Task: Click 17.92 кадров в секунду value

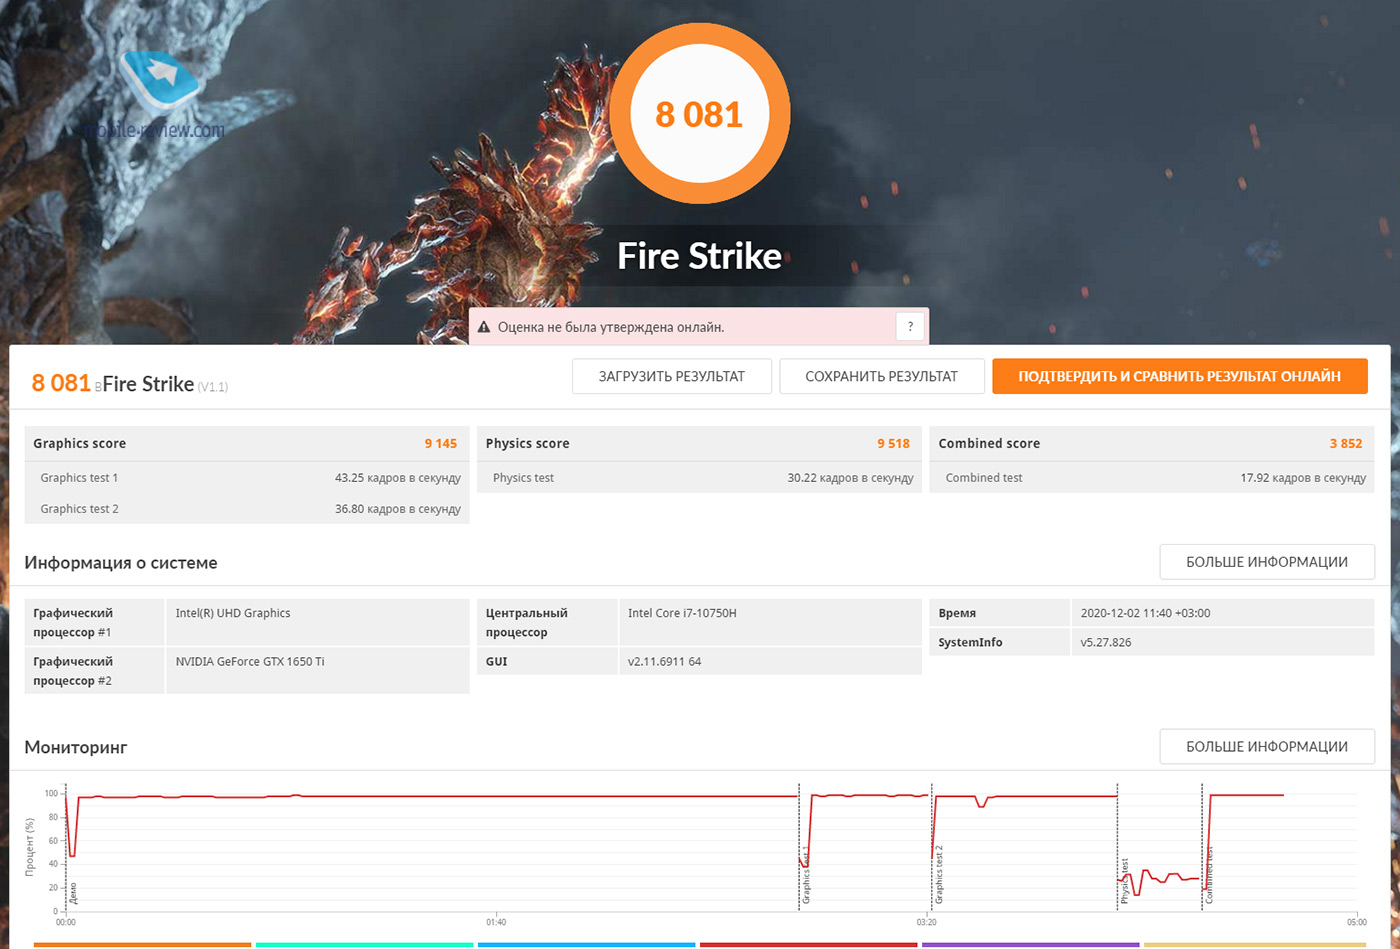Action: point(1303,478)
